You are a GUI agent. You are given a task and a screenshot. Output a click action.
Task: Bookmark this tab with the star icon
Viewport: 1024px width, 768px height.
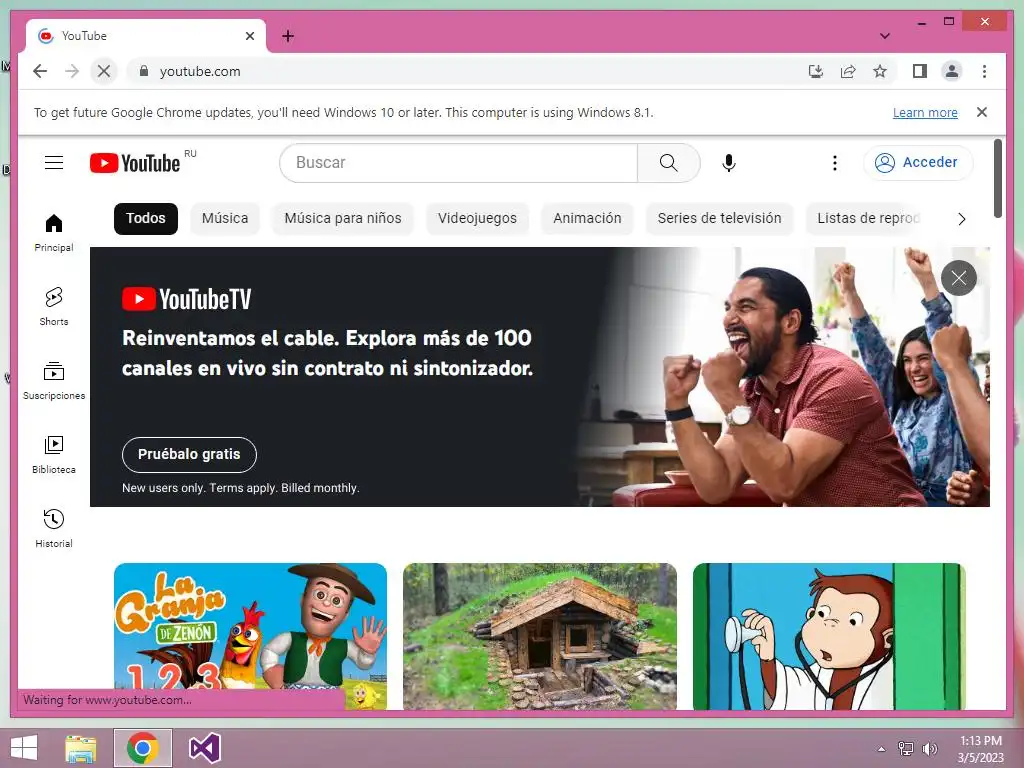click(880, 71)
